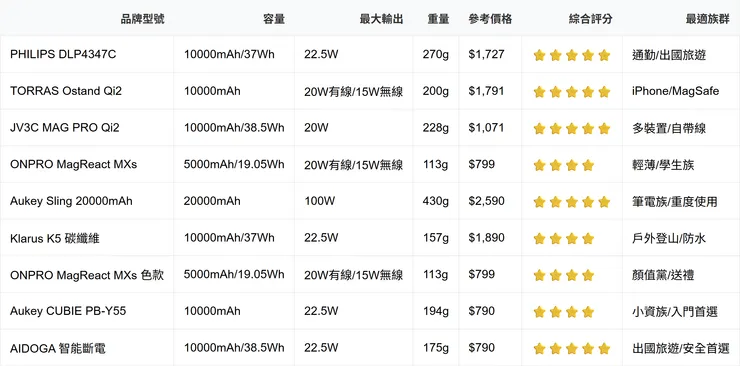Click weight 175g
This screenshot has width=740, height=366.
(436, 348)
